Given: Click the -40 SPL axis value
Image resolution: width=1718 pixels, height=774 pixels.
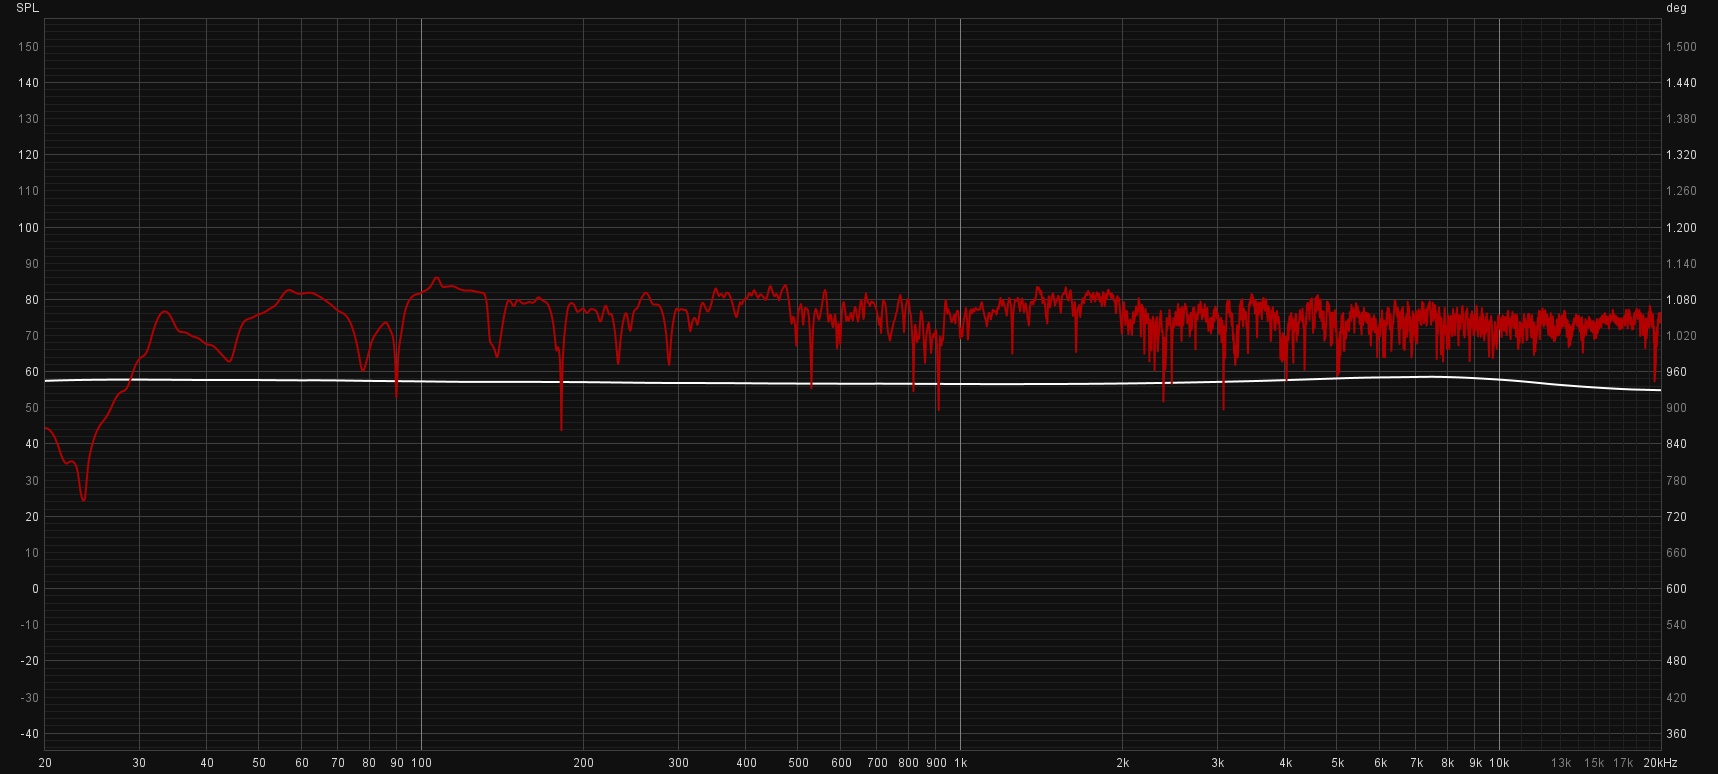Looking at the screenshot, I should pyautogui.click(x=30, y=734).
